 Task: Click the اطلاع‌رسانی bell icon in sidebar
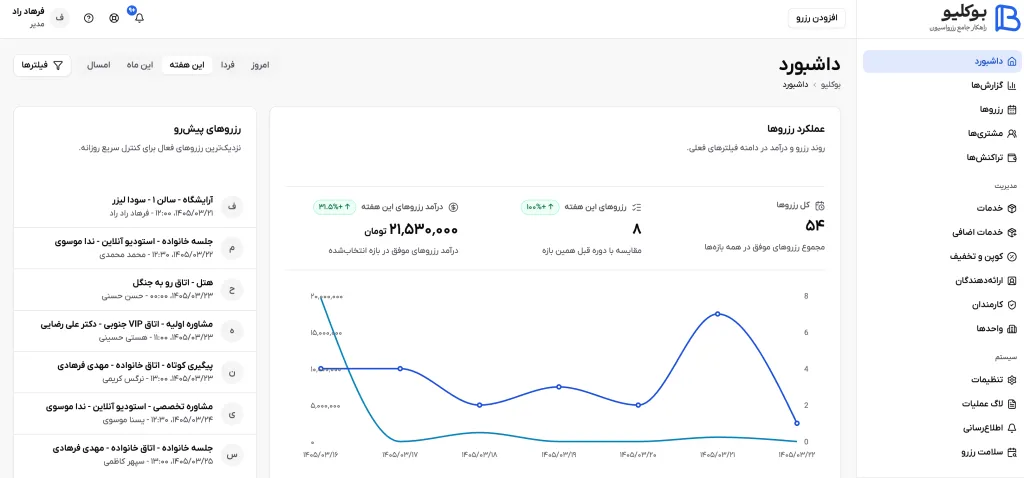pos(1012,428)
